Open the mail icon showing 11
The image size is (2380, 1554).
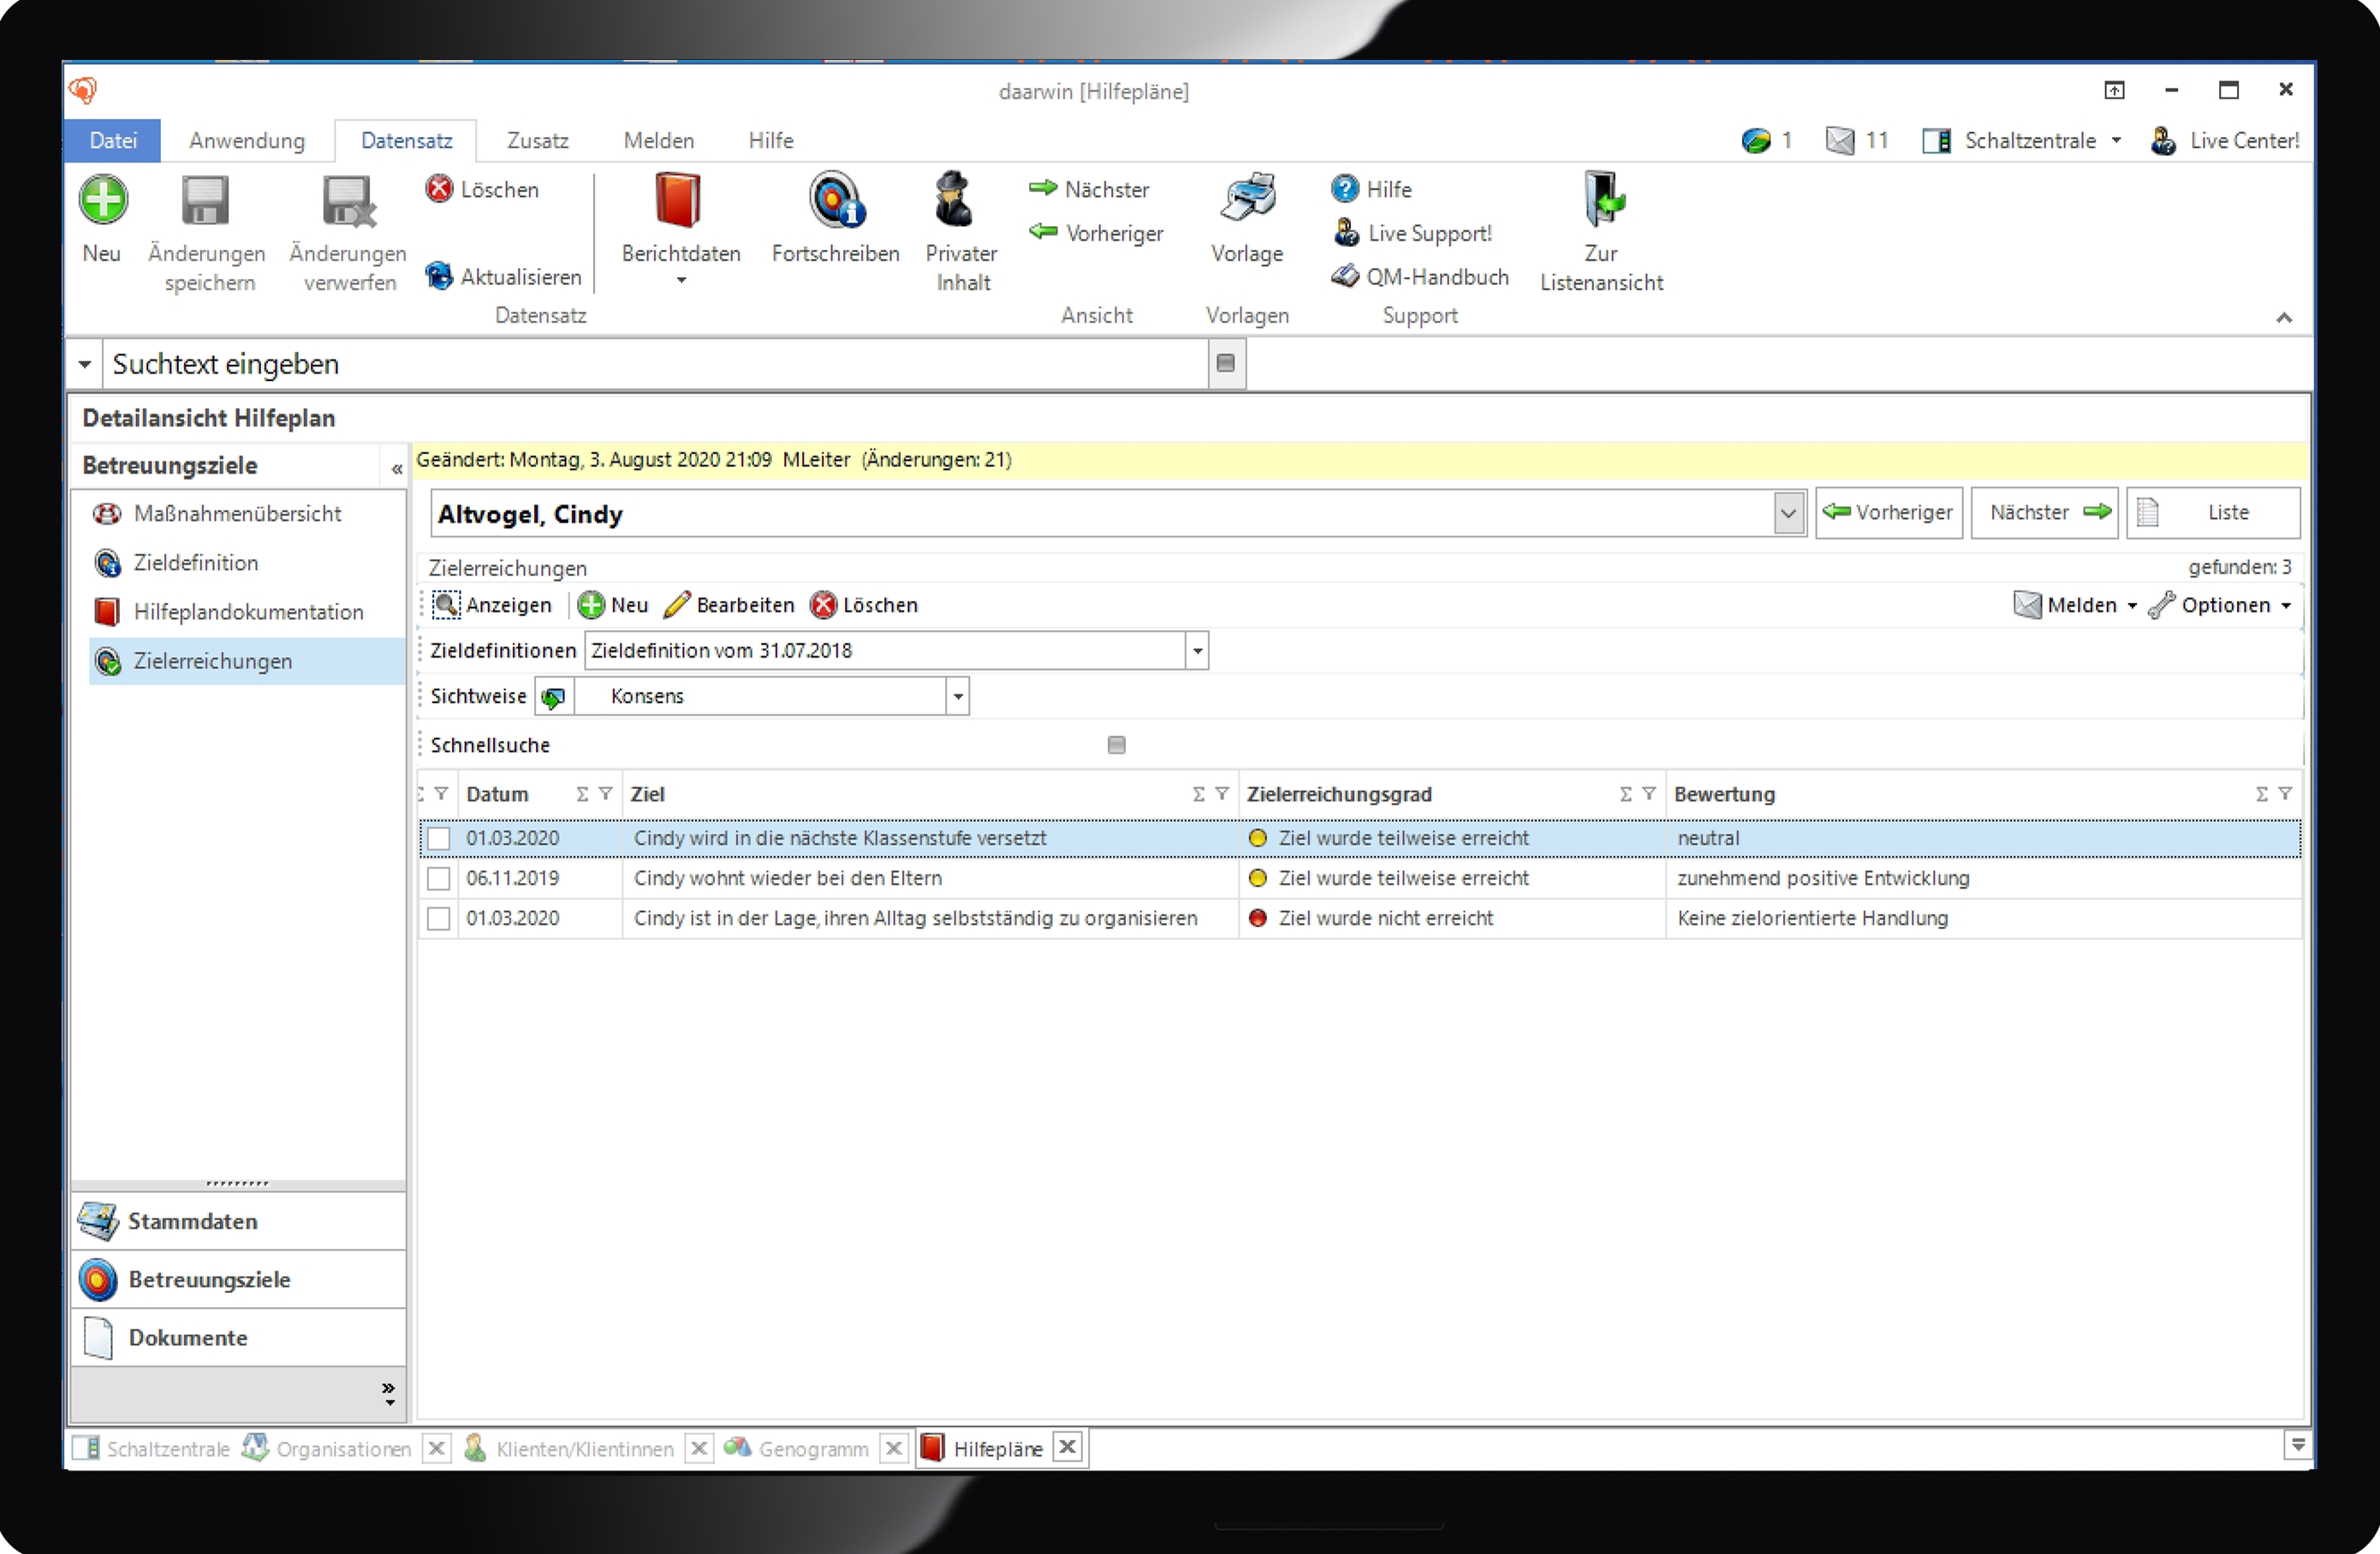coord(1839,141)
